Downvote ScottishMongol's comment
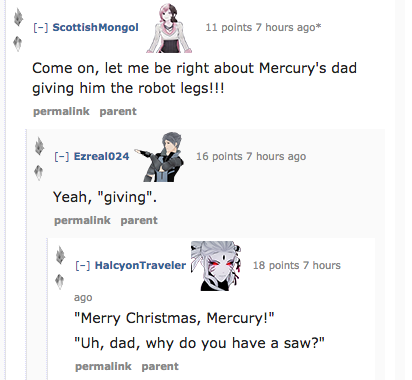412x380 pixels. pyautogui.click(x=18, y=44)
